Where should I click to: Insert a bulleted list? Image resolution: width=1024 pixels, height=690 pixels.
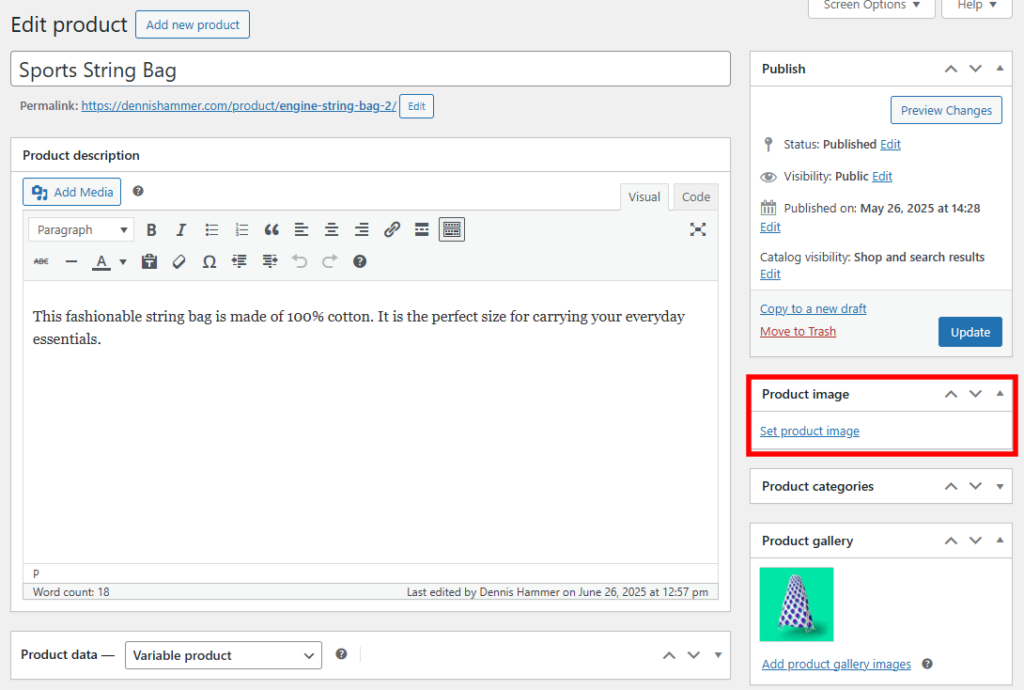click(x=211, y=229)
